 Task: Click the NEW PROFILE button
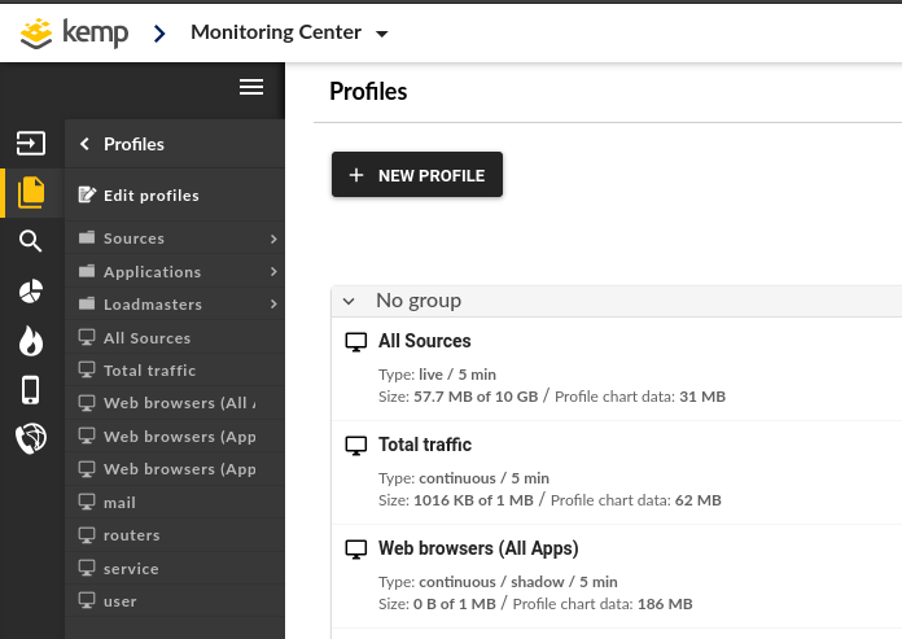click(x=417, y=175)
